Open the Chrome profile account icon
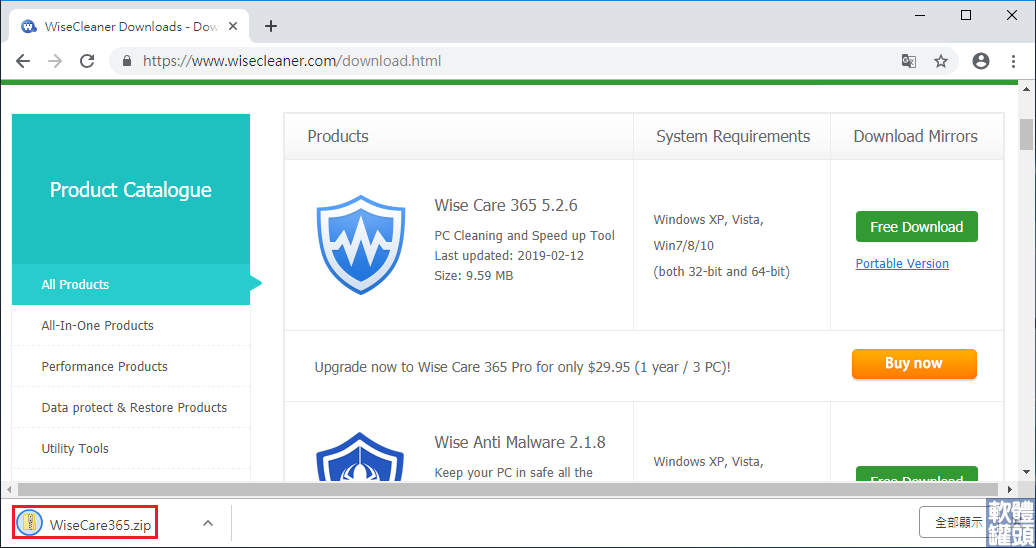Viewport: 1036px width, 548px height. click(x=981, y=61)
